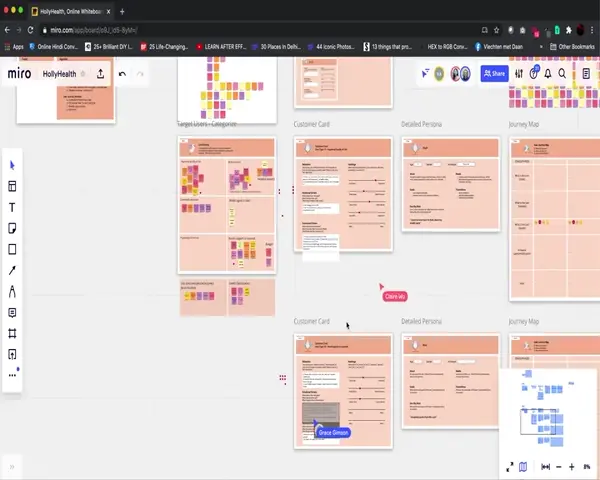This screenshot has width=600, height=480.
Task: Click the Share button
Action: click(x=494, y=73)
